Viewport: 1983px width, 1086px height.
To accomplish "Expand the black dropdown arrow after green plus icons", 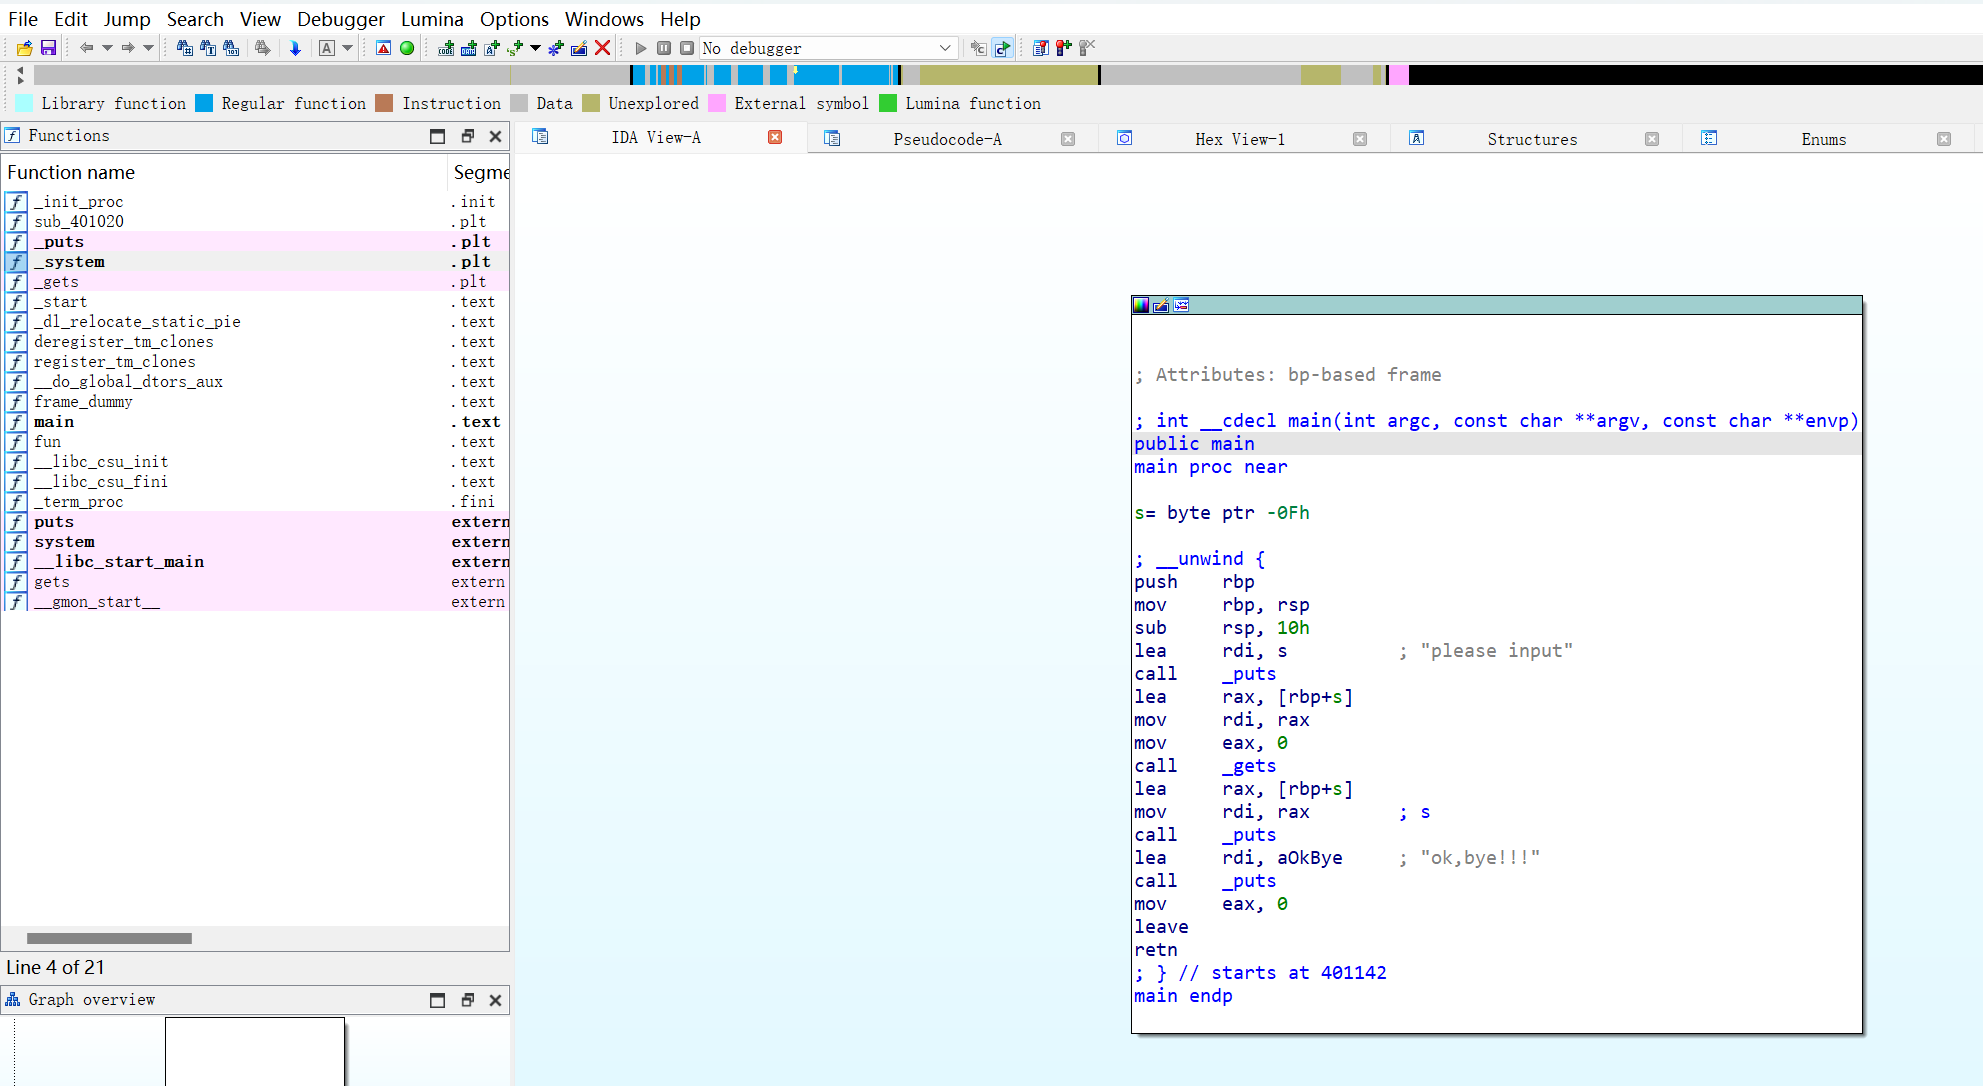I will coord(535,47).
